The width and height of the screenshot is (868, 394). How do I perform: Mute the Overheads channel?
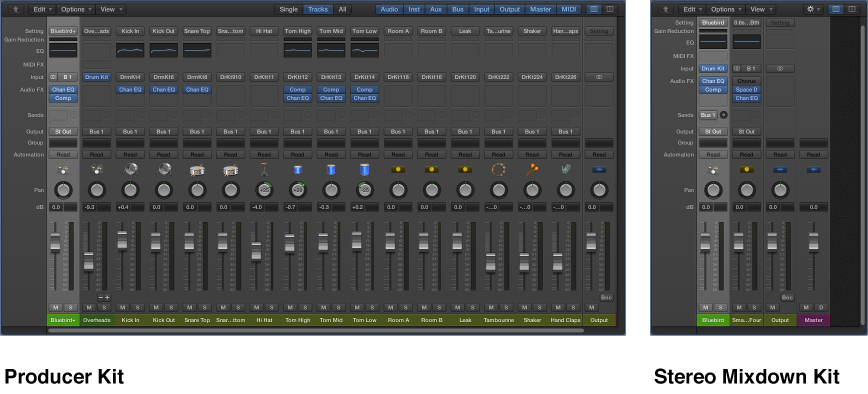point(89,308)
